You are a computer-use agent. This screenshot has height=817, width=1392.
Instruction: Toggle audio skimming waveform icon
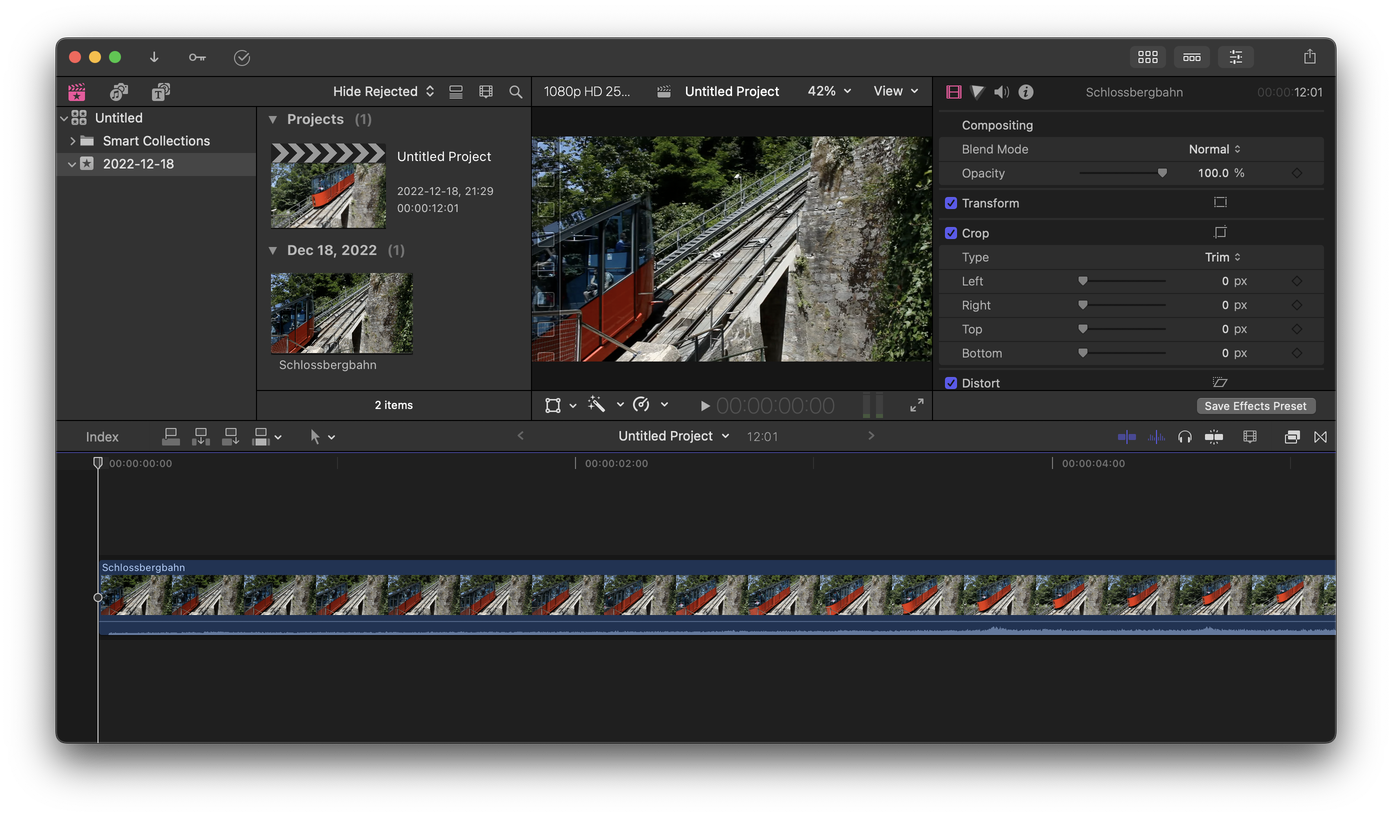pos(1156,437)
